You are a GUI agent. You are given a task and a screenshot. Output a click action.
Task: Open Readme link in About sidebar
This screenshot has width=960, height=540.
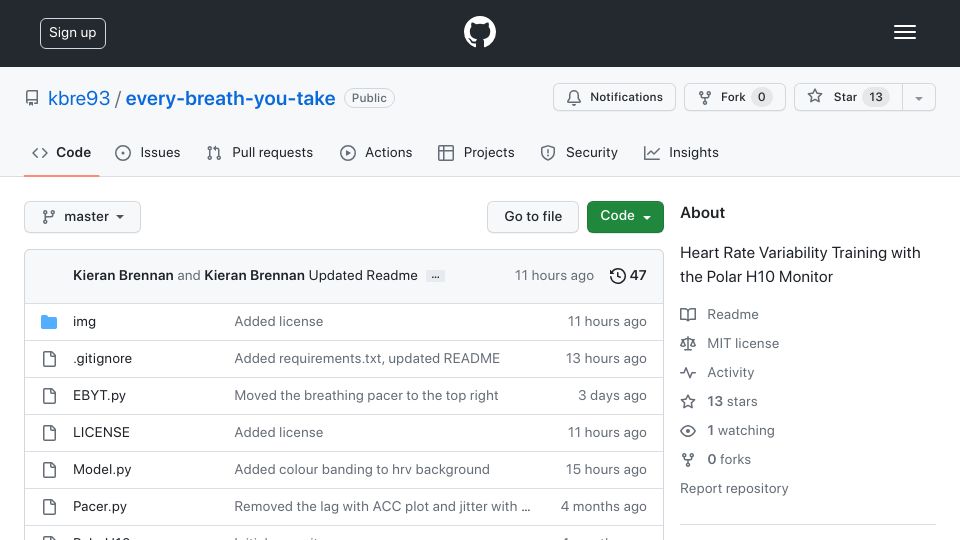click(x=732, y=314)
